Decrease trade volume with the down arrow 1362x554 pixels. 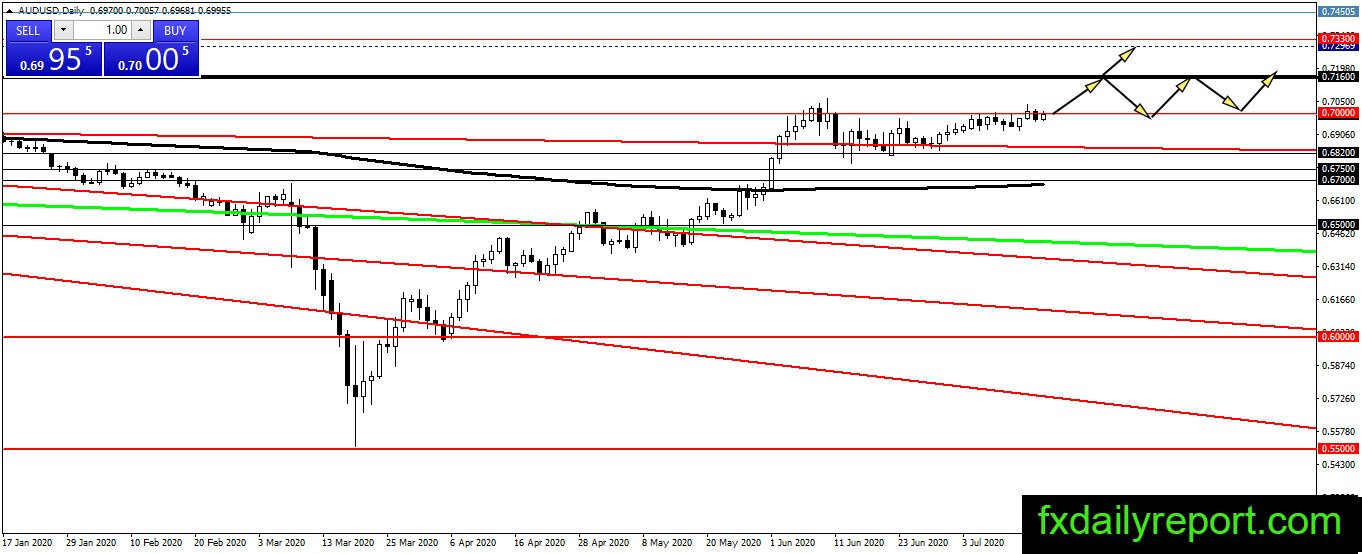tap(63, 30)
